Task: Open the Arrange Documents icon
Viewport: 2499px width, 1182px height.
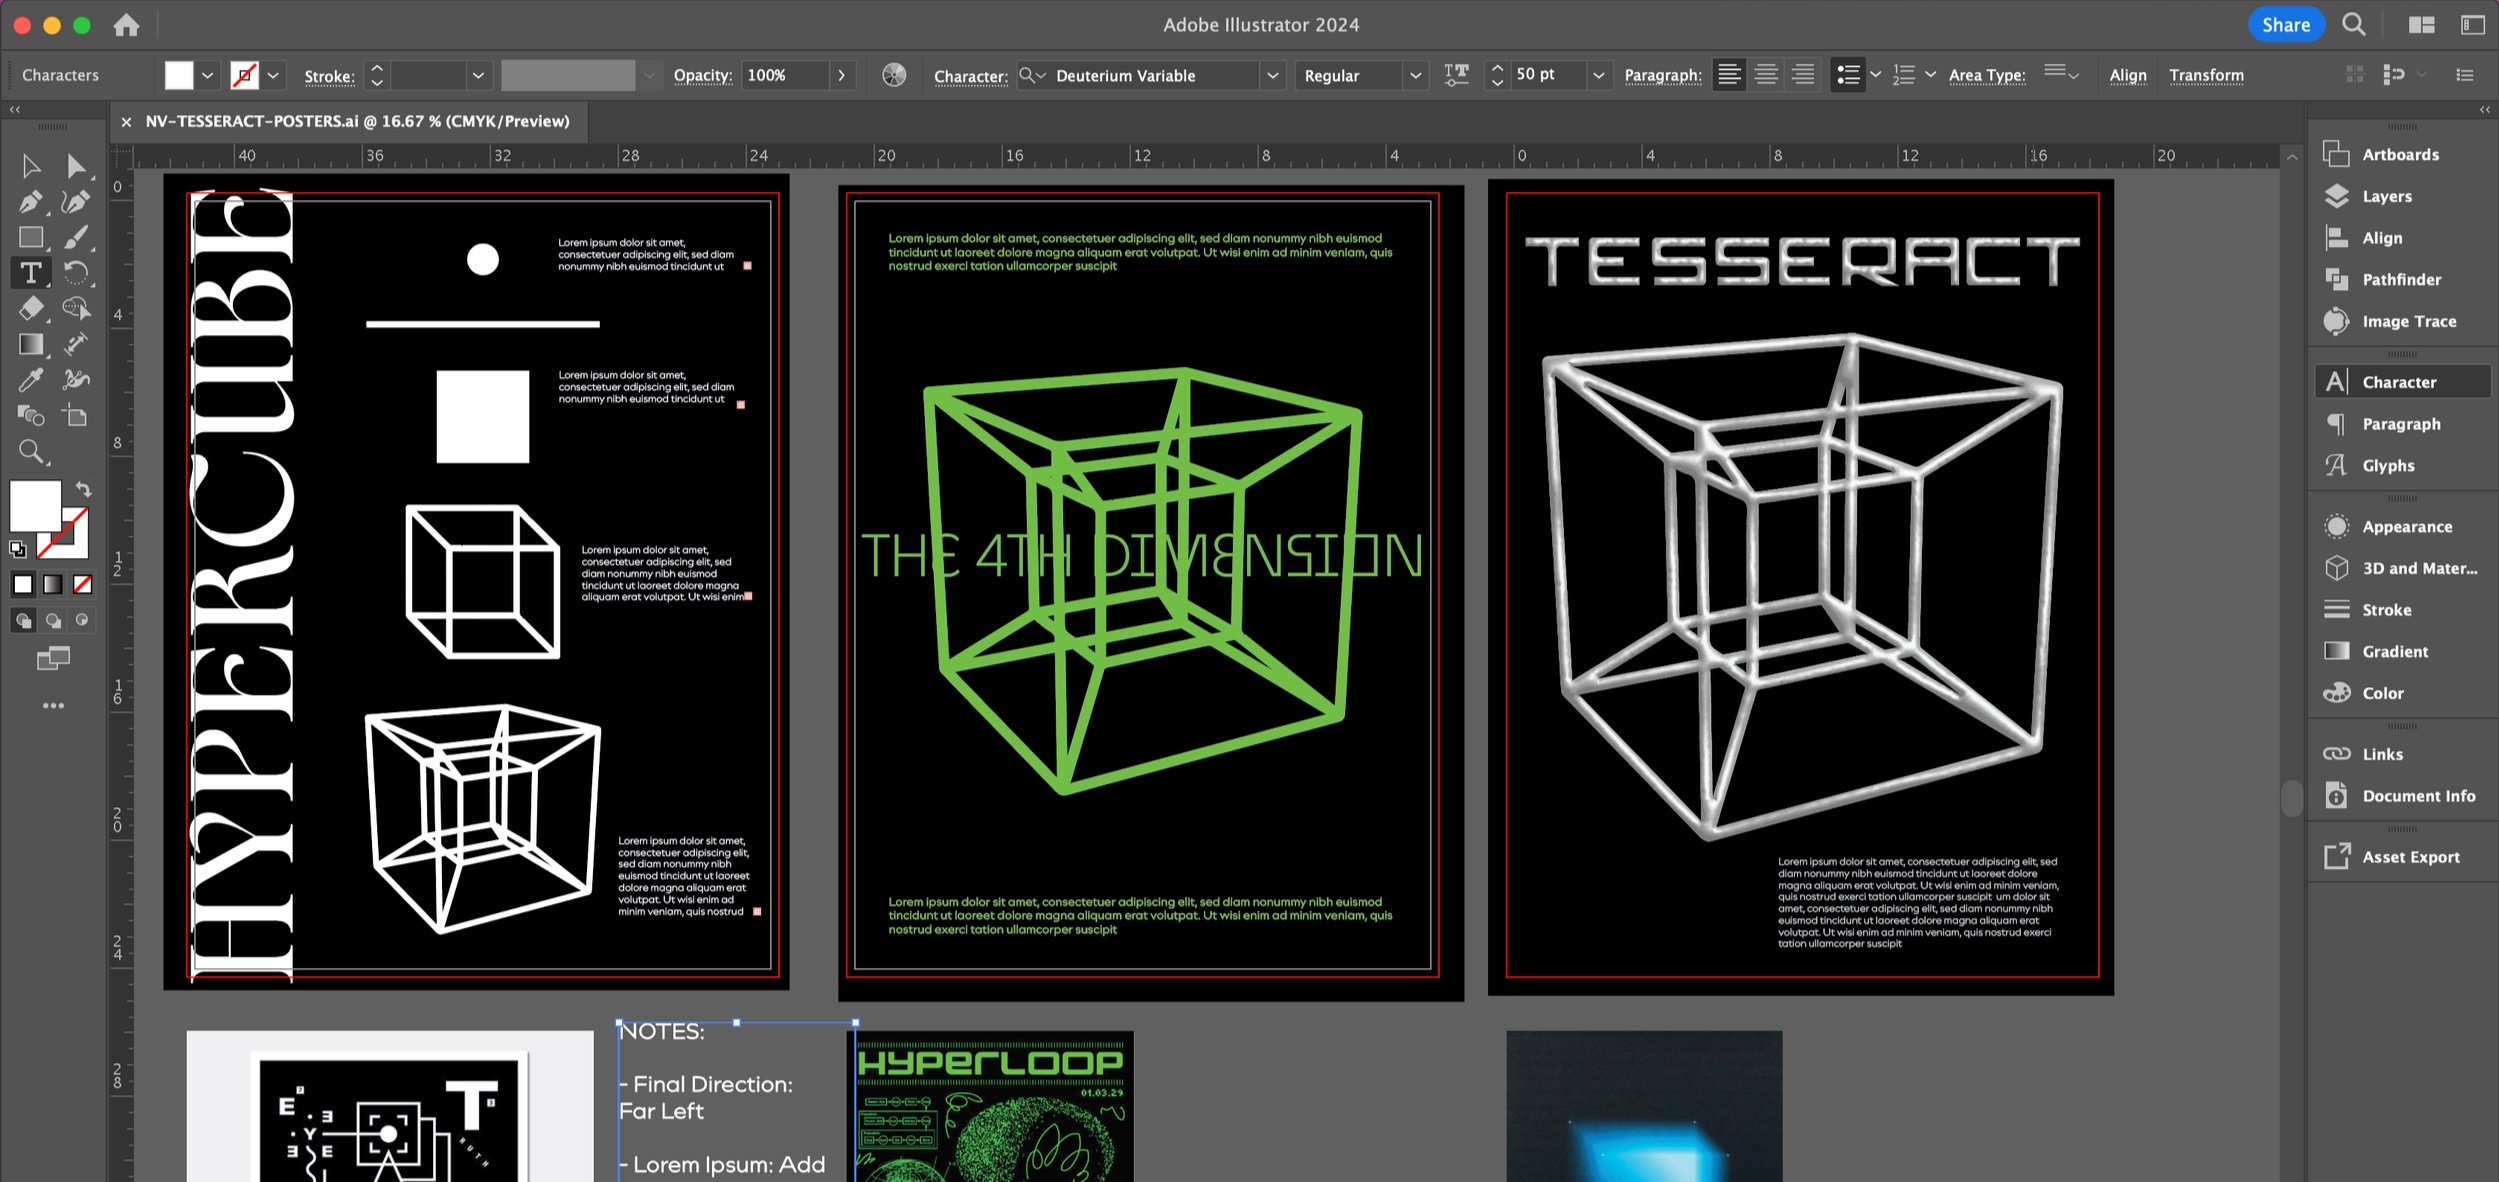Action: [x=2421, y=25]
